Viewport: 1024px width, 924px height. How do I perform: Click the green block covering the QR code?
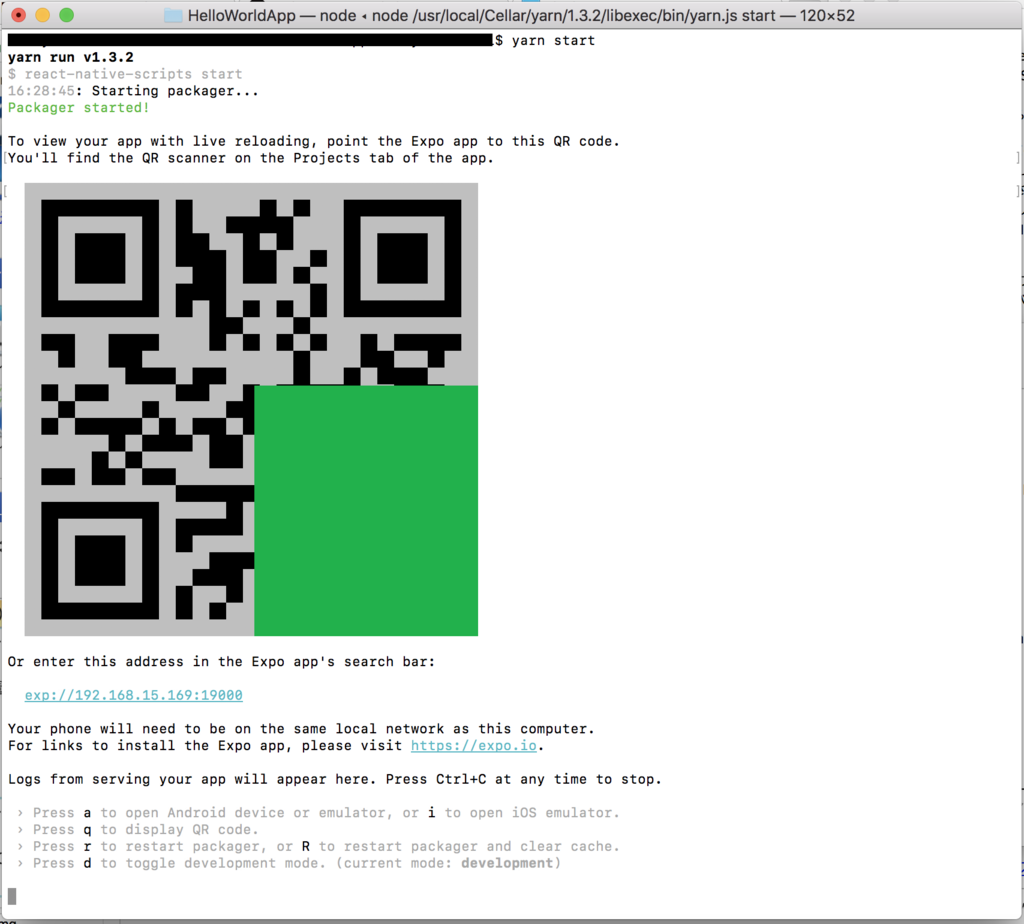[x=366, y=511]
